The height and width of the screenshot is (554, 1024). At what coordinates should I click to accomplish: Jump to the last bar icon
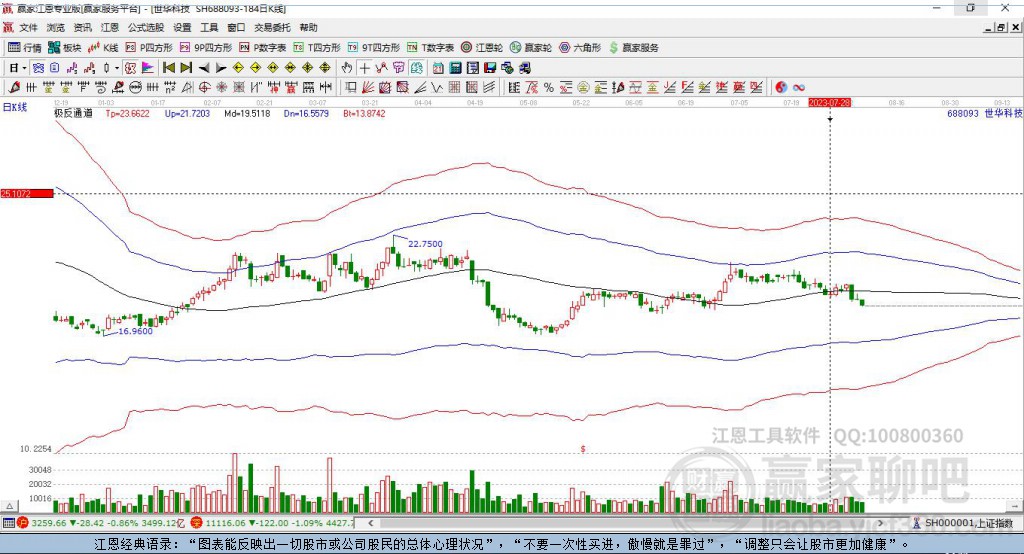click(186, 68)
